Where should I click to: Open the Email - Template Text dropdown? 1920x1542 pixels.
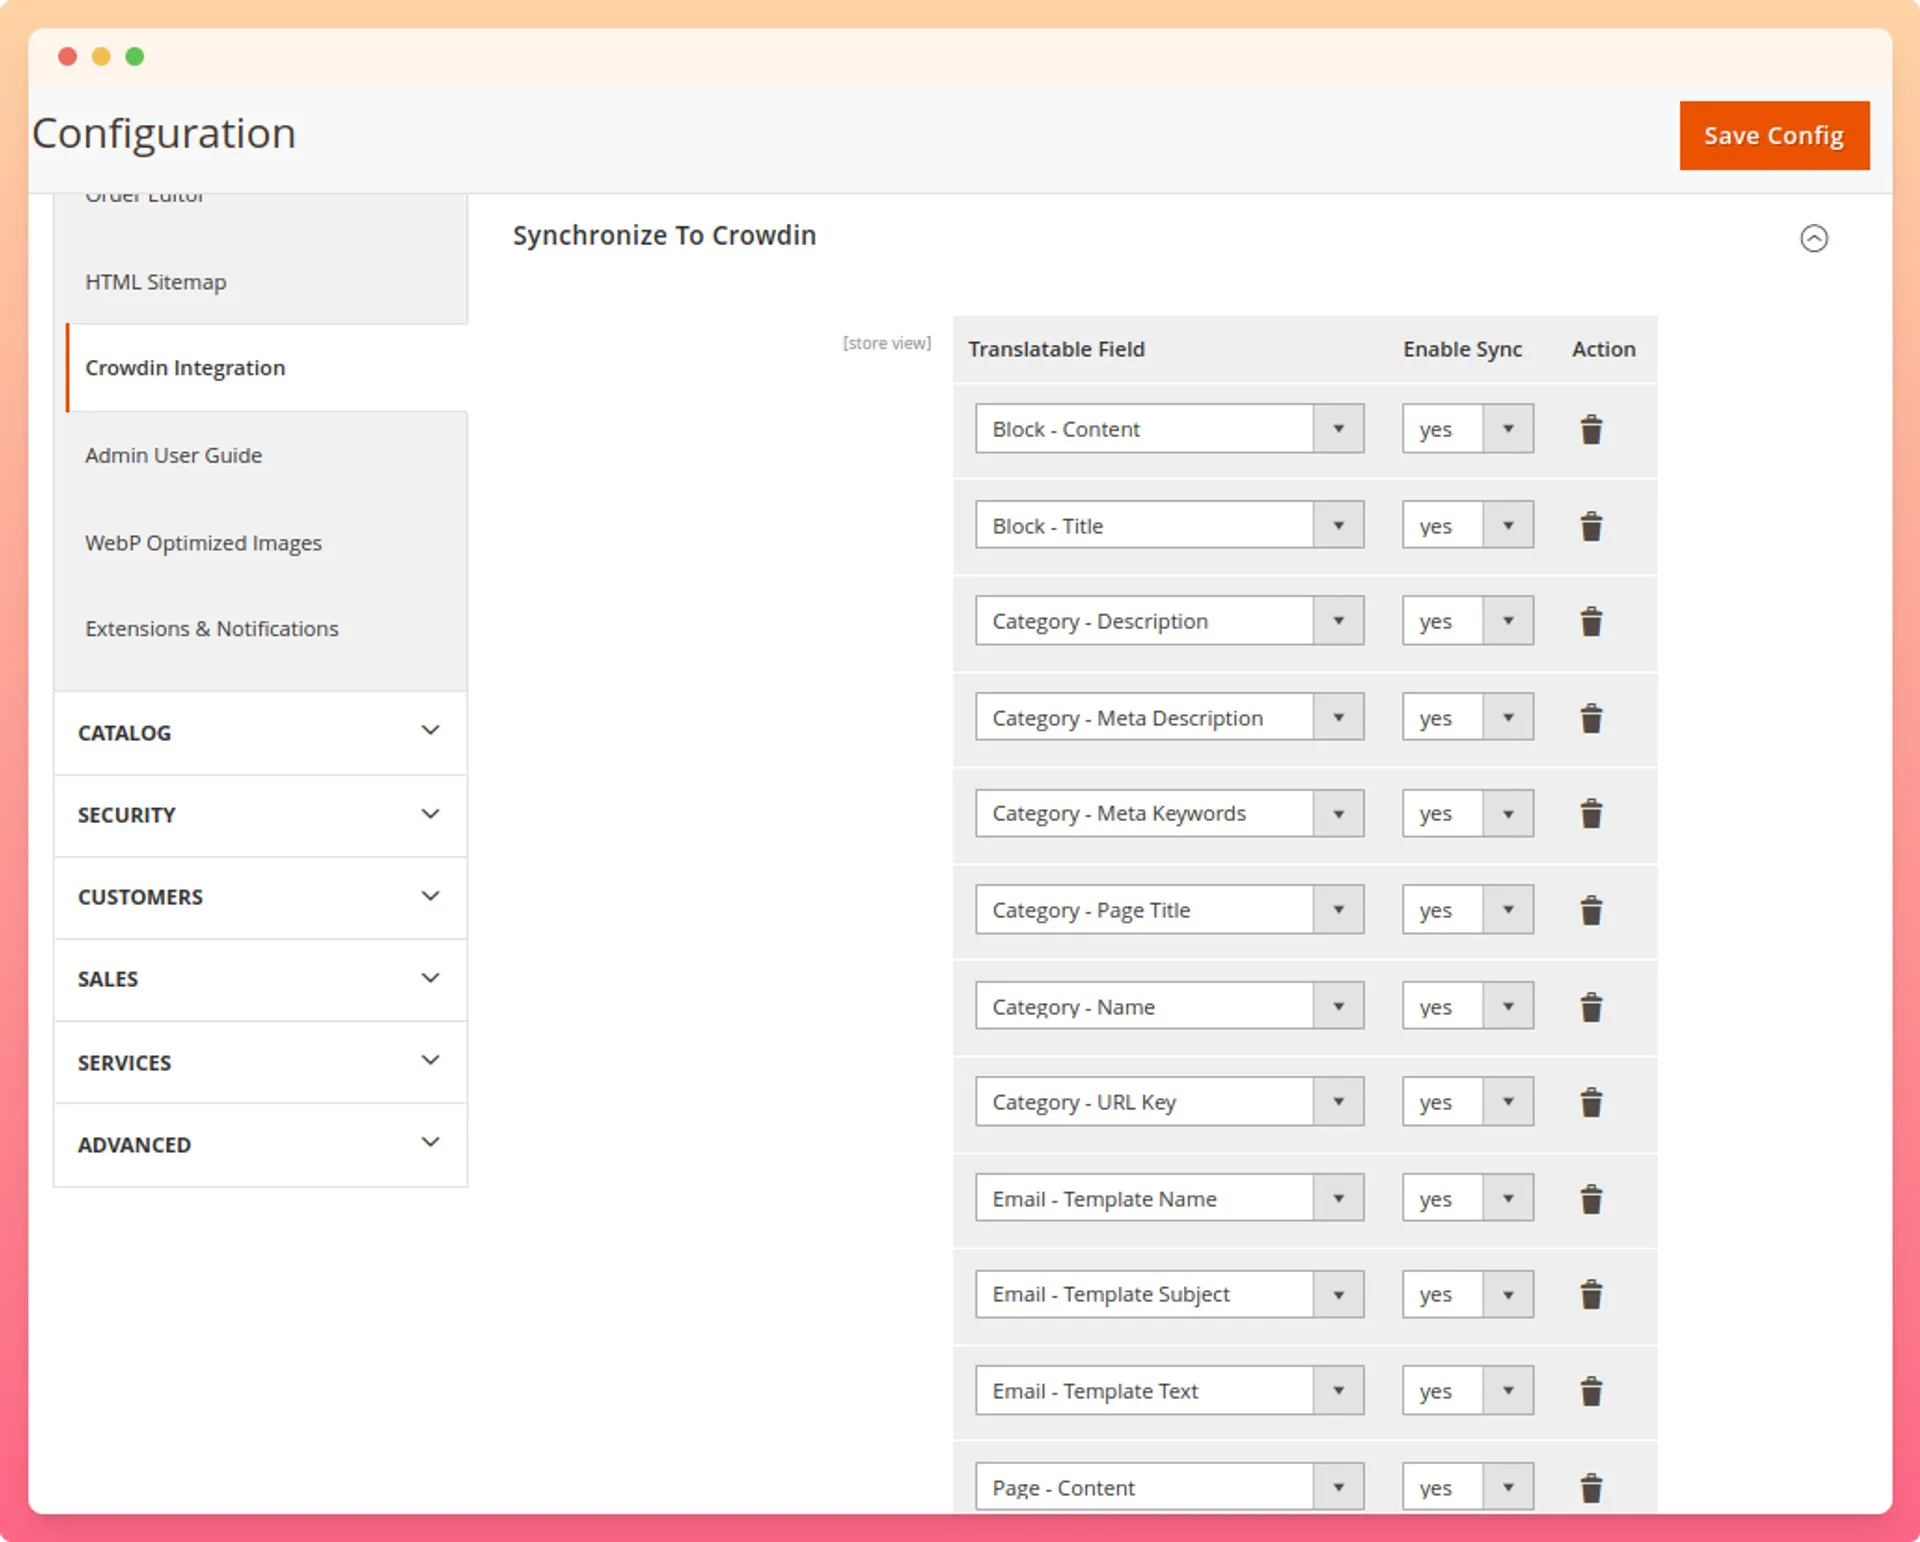coord(1169,1391)
